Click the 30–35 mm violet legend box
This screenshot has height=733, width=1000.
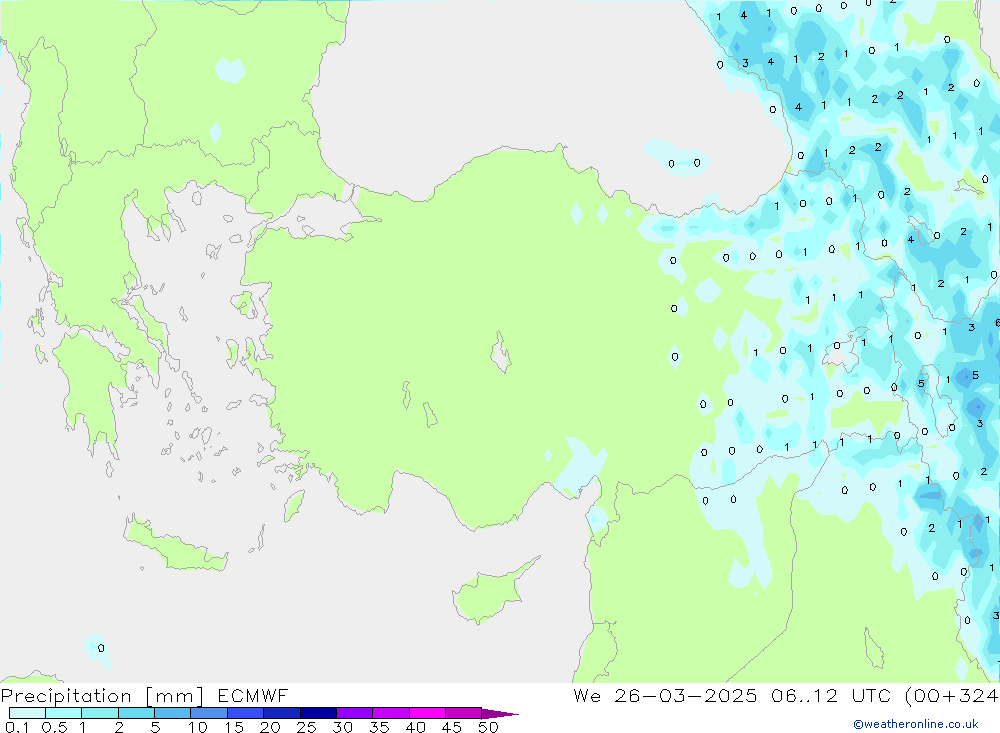click(355, 713)
